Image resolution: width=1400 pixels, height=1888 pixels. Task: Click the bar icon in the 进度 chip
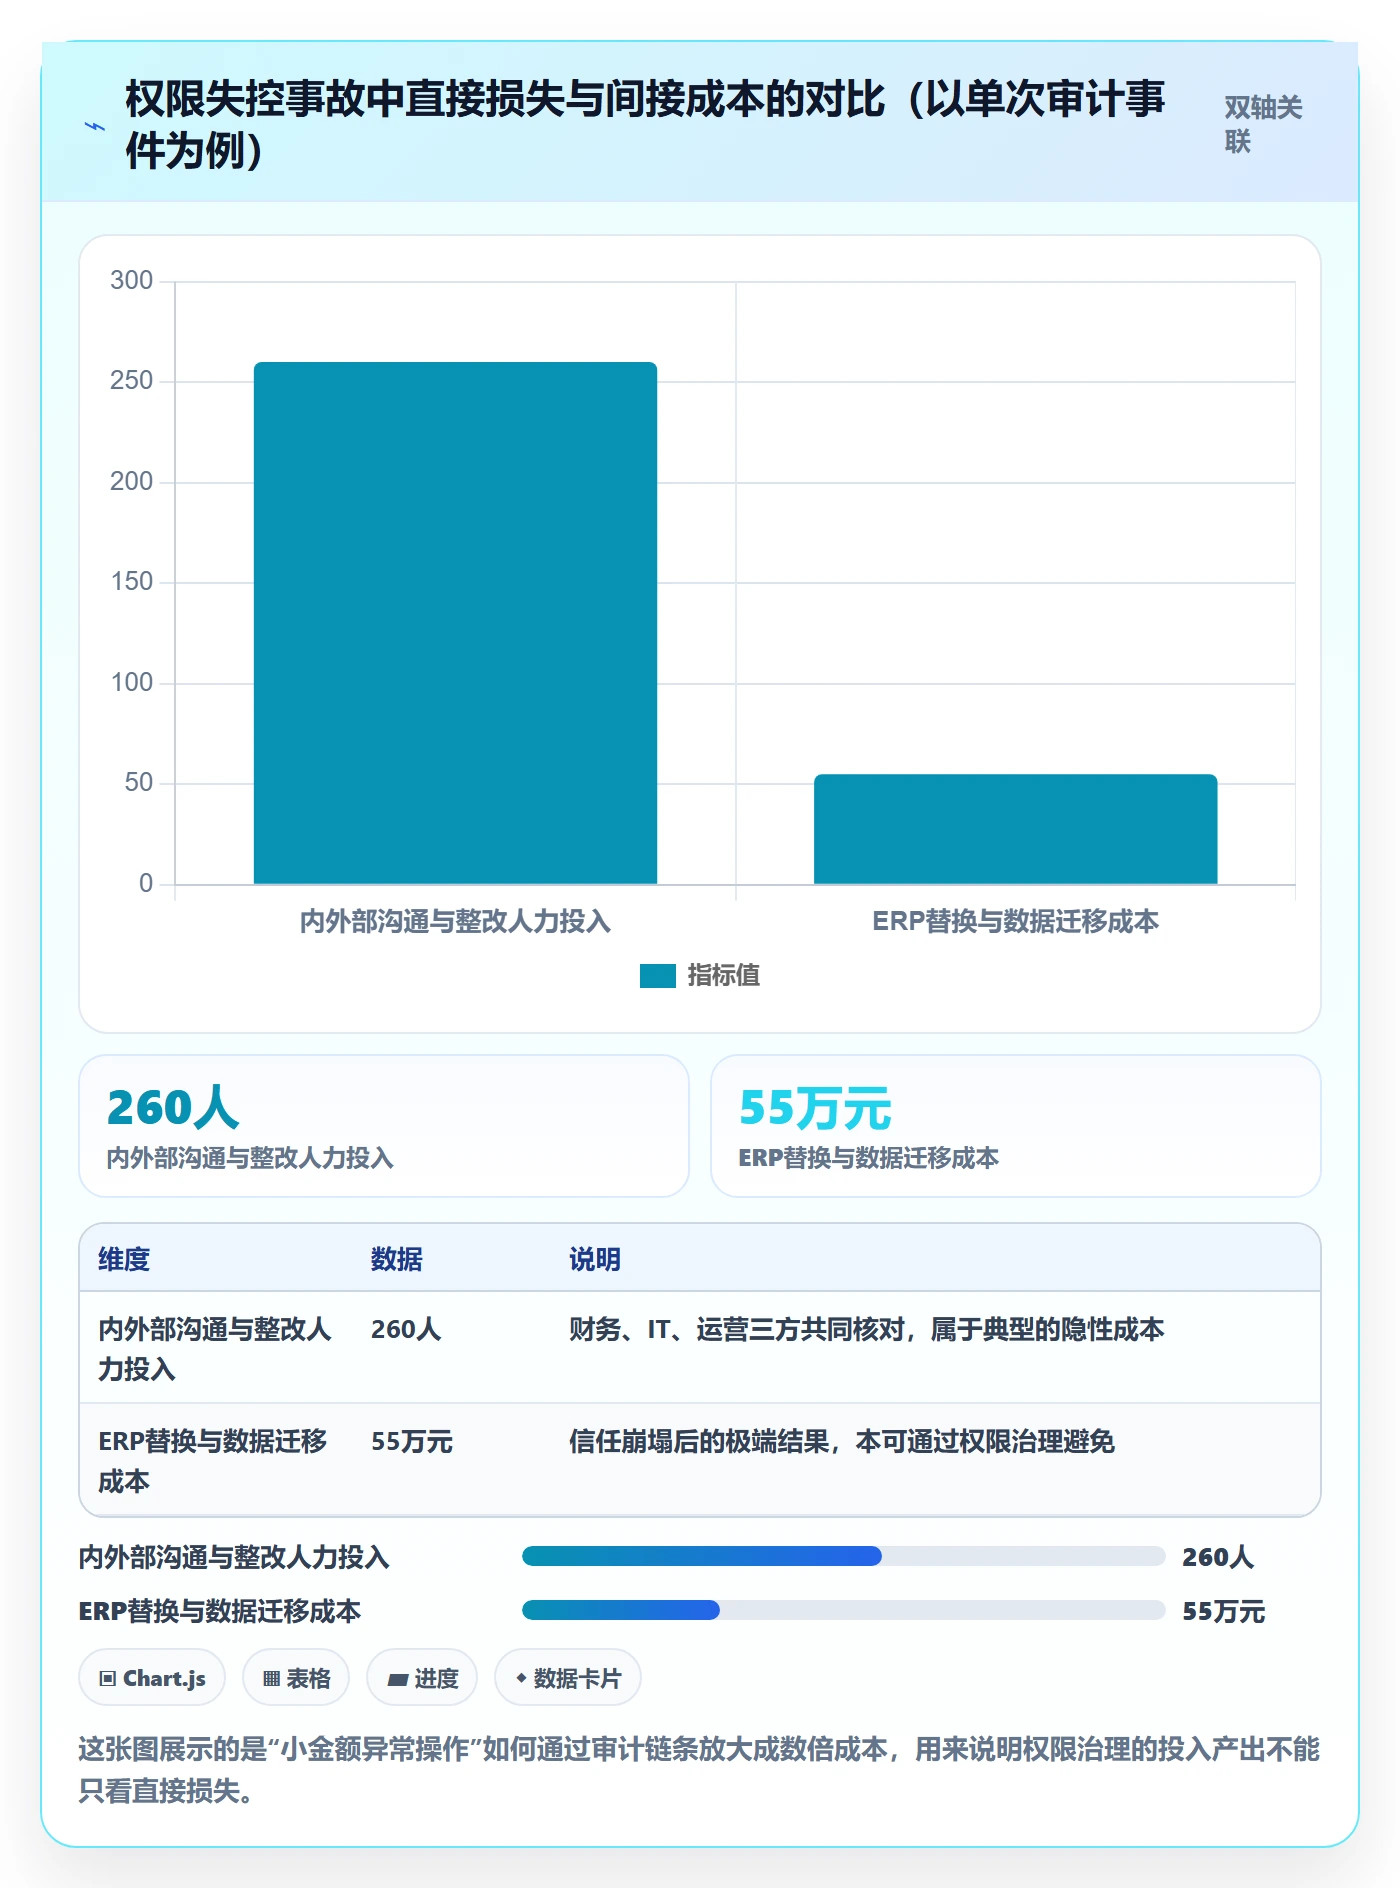click(397, 1680)
